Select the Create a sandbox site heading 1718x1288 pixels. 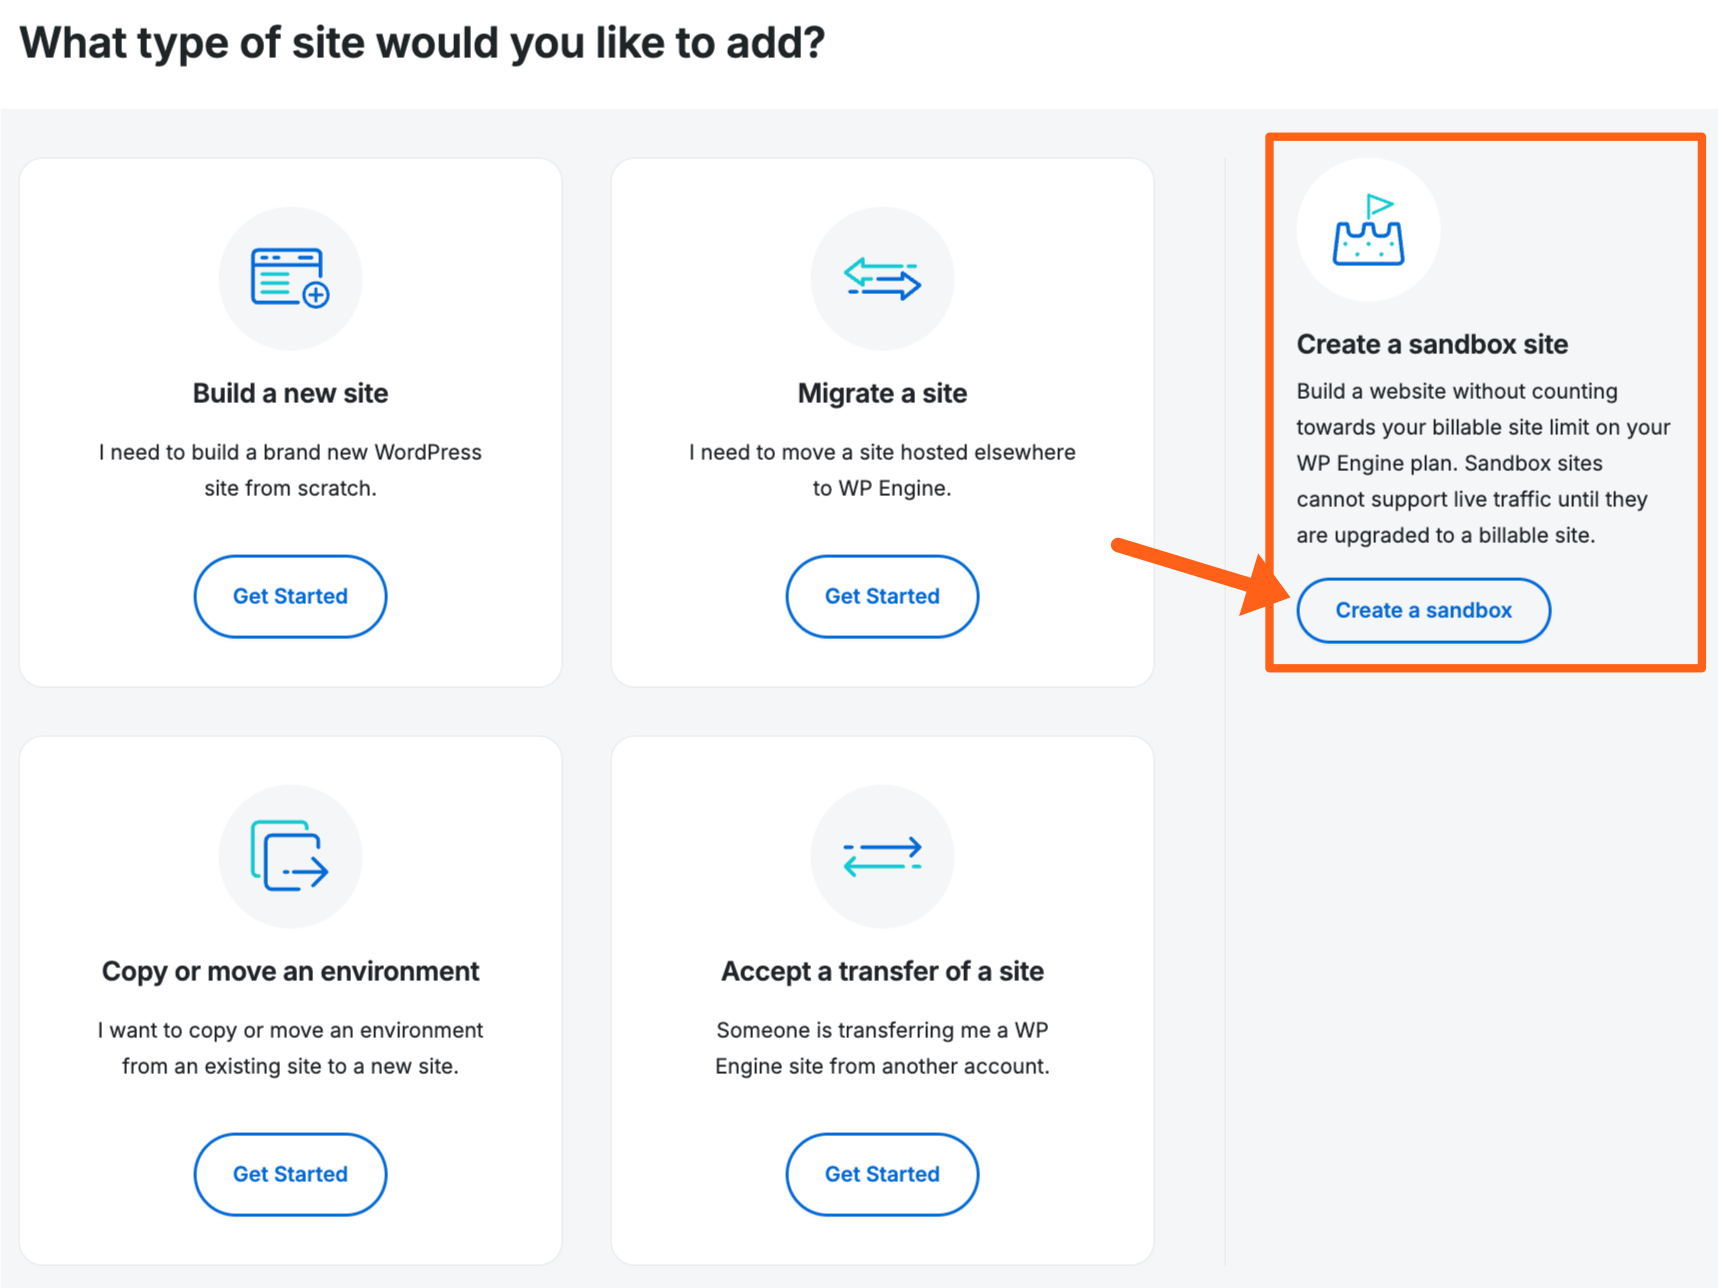(x=1432, y=344)
